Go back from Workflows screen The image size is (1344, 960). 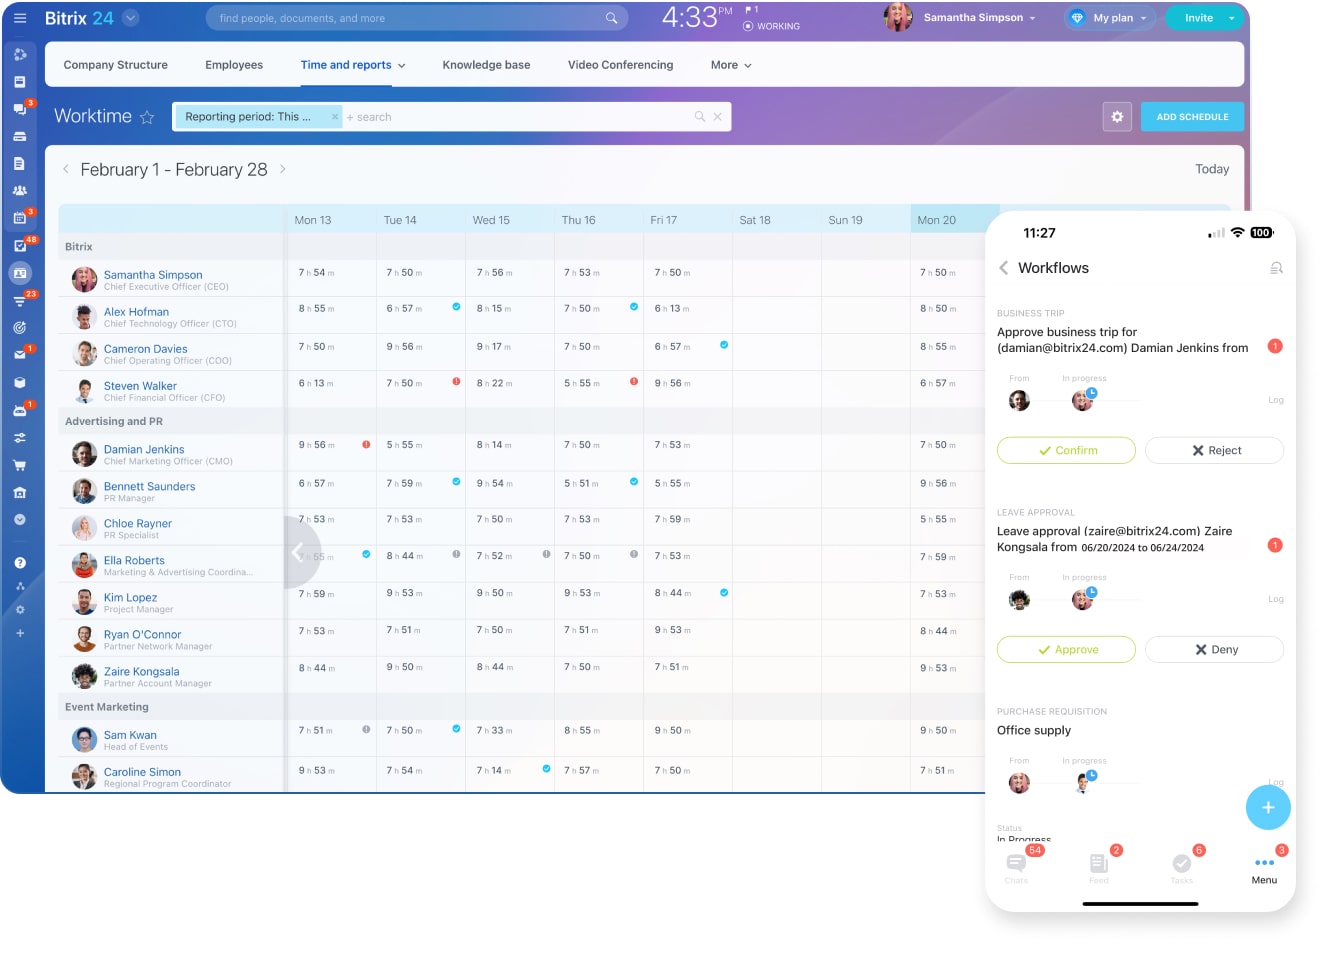click(x=1004, y=268)
